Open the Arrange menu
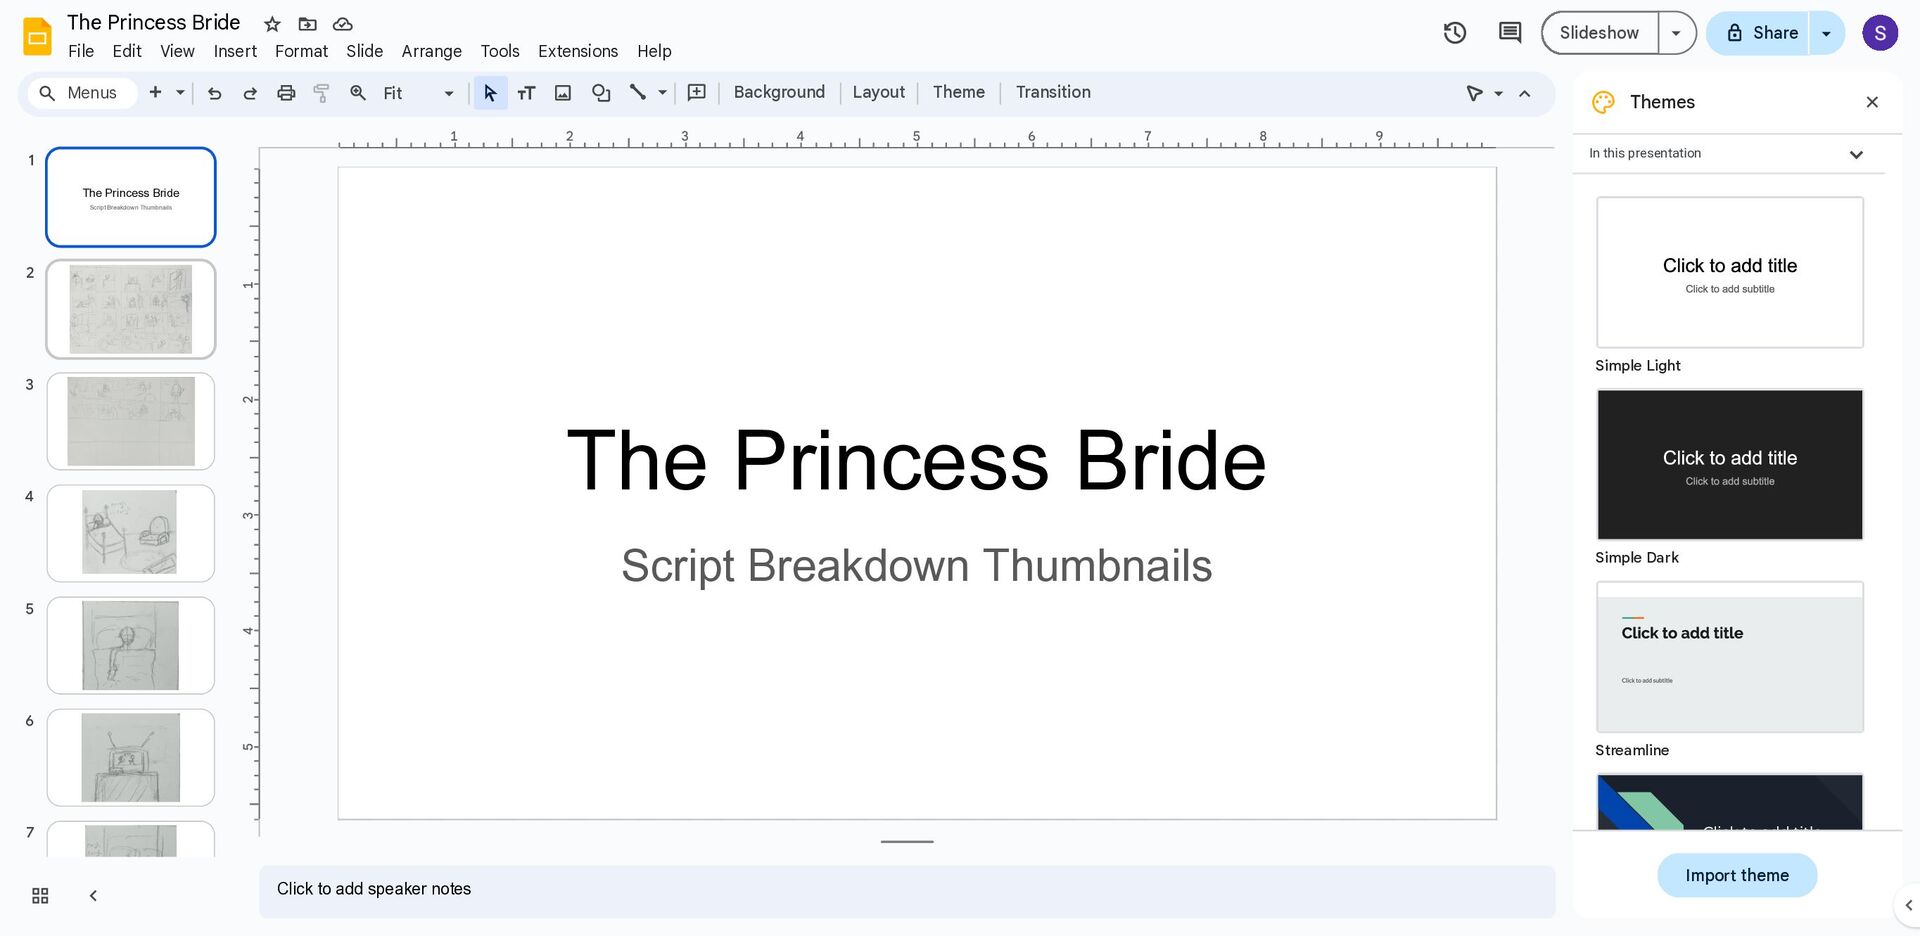This screenshot has height=936, width=1920. coord(431,51)
